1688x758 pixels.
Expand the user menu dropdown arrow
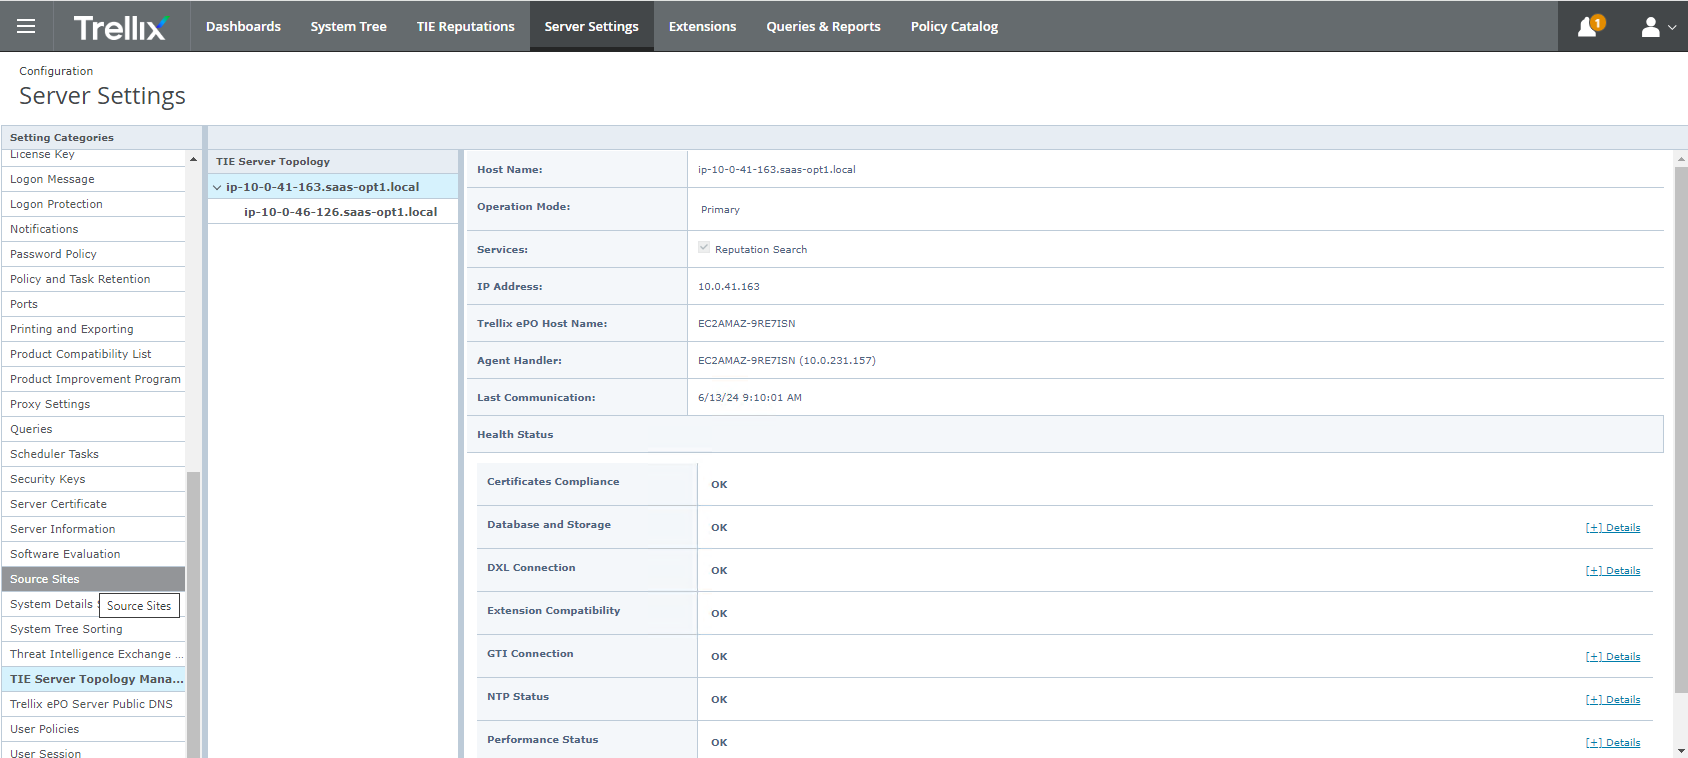point(1672,28)
